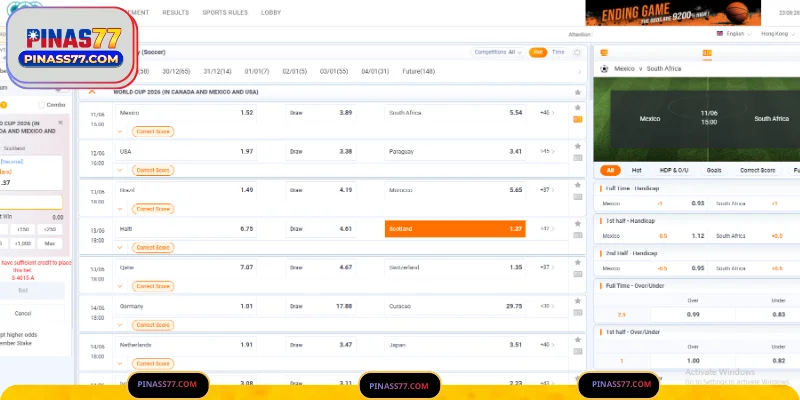
Task: Open scoreboard icon for USA match row
Action: click(x=578, y=158)
